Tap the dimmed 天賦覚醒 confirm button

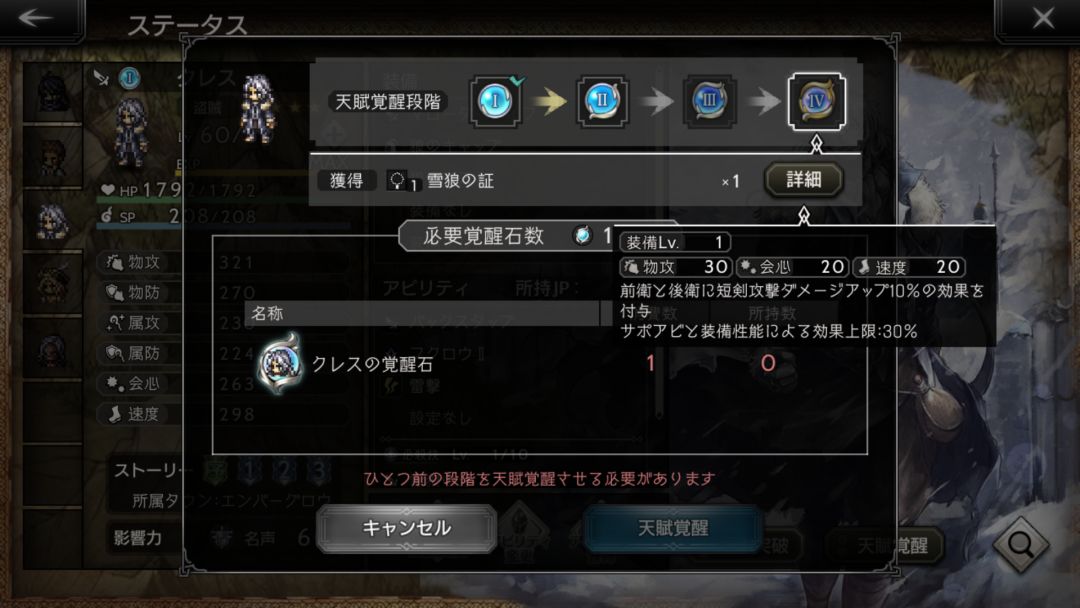672,528
